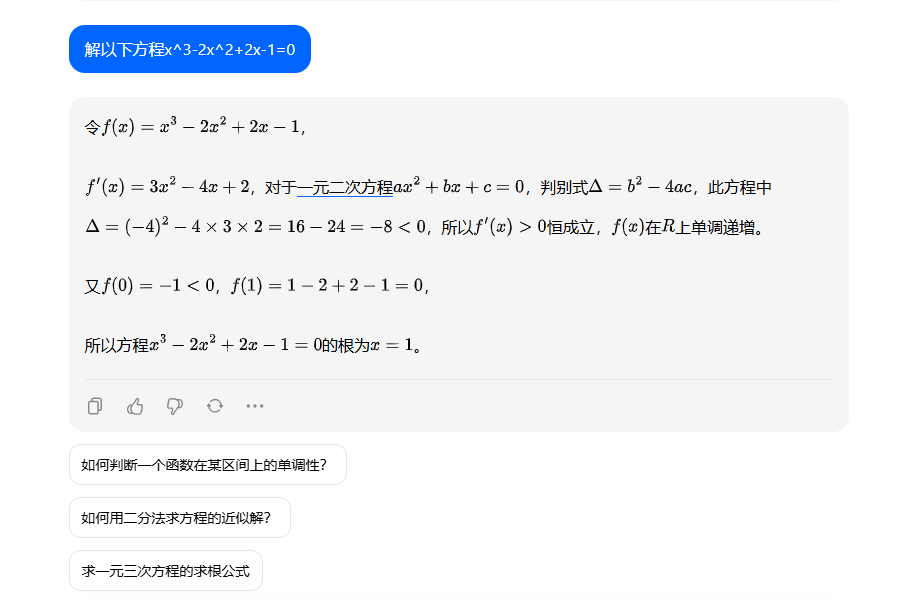Expand additional response actions via the dots
The height and width of the screenshot is (600, 922).
254,406
